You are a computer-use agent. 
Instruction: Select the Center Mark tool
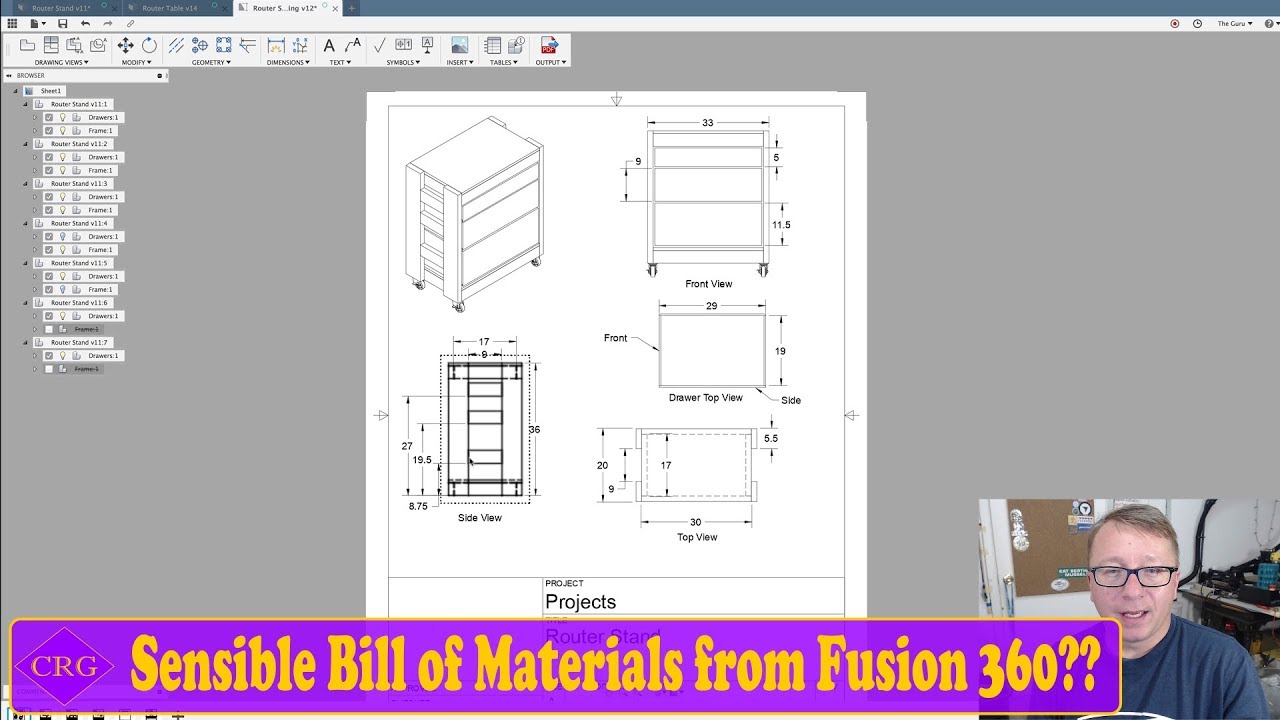[x=200, y=45]
